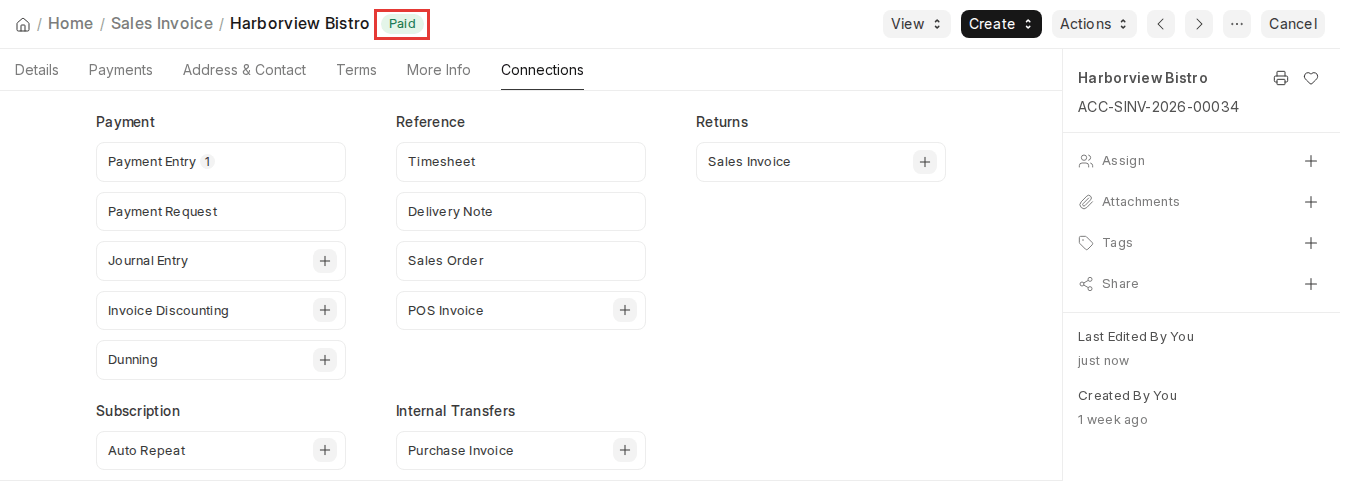Viewport: 1350px width, 481px height.
Task: Click the Attachments label in sidebar
Action: (x=1141, y=202)
